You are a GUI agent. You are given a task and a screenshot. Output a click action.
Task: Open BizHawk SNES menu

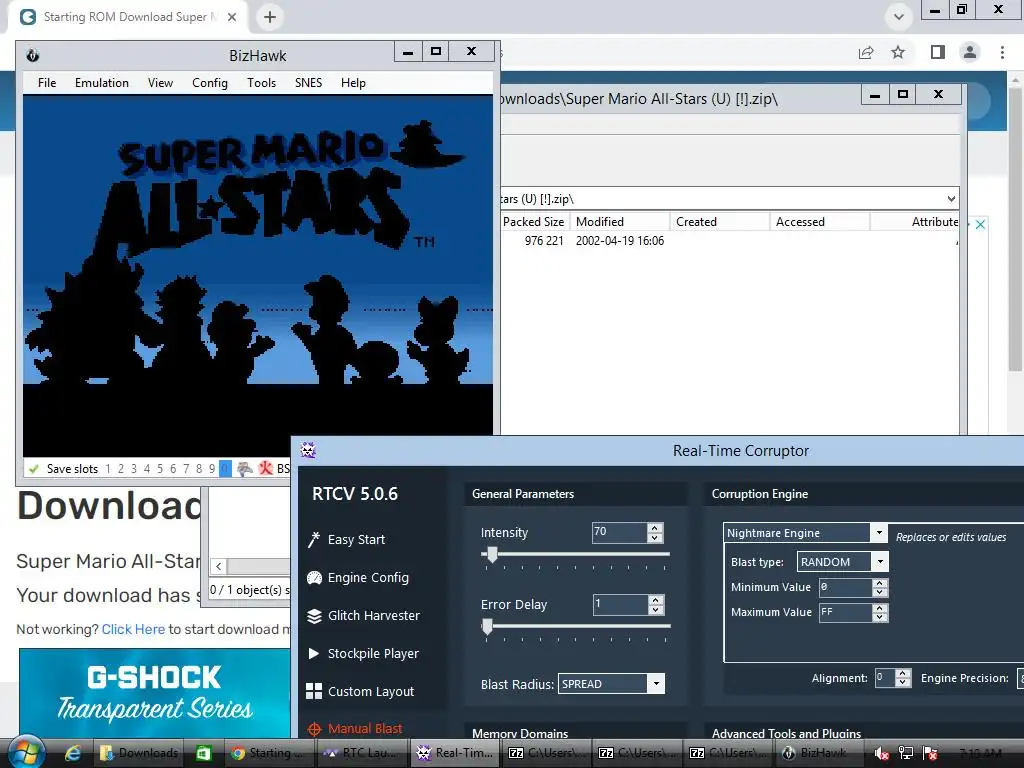(308, 83)
